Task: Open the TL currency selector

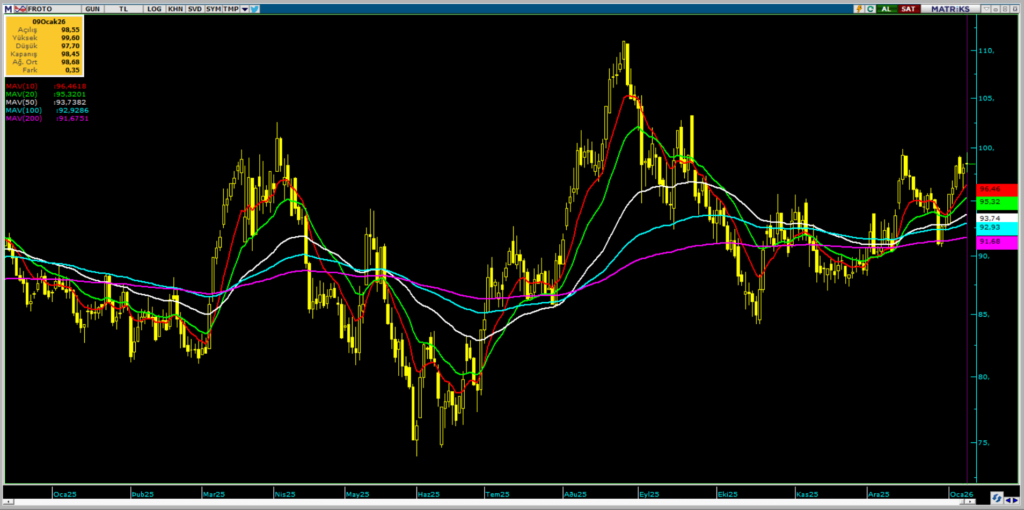Action: (124, 8)
